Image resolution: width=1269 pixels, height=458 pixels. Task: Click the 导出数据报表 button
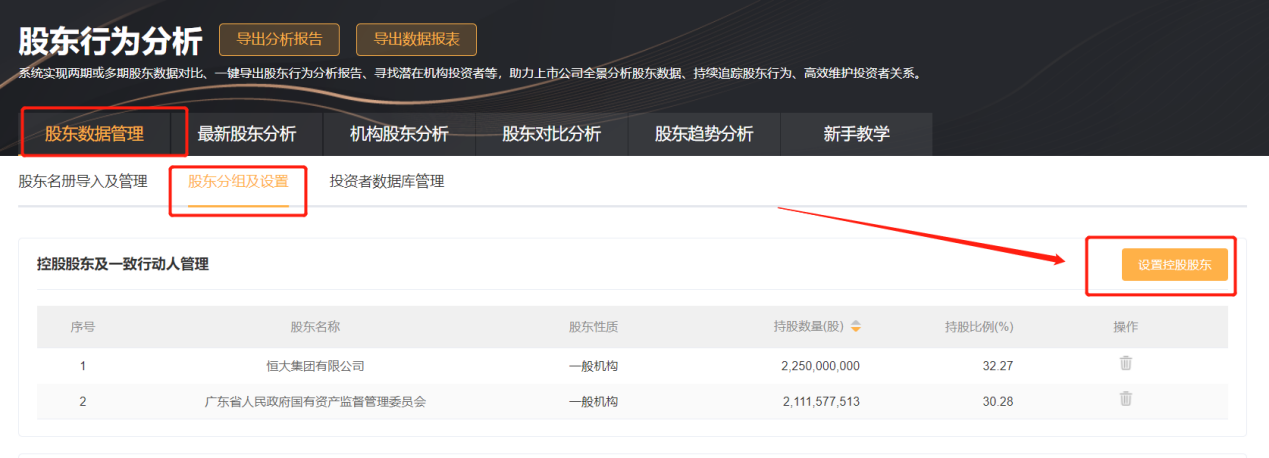pyautogui.click(x=416, y=39)
